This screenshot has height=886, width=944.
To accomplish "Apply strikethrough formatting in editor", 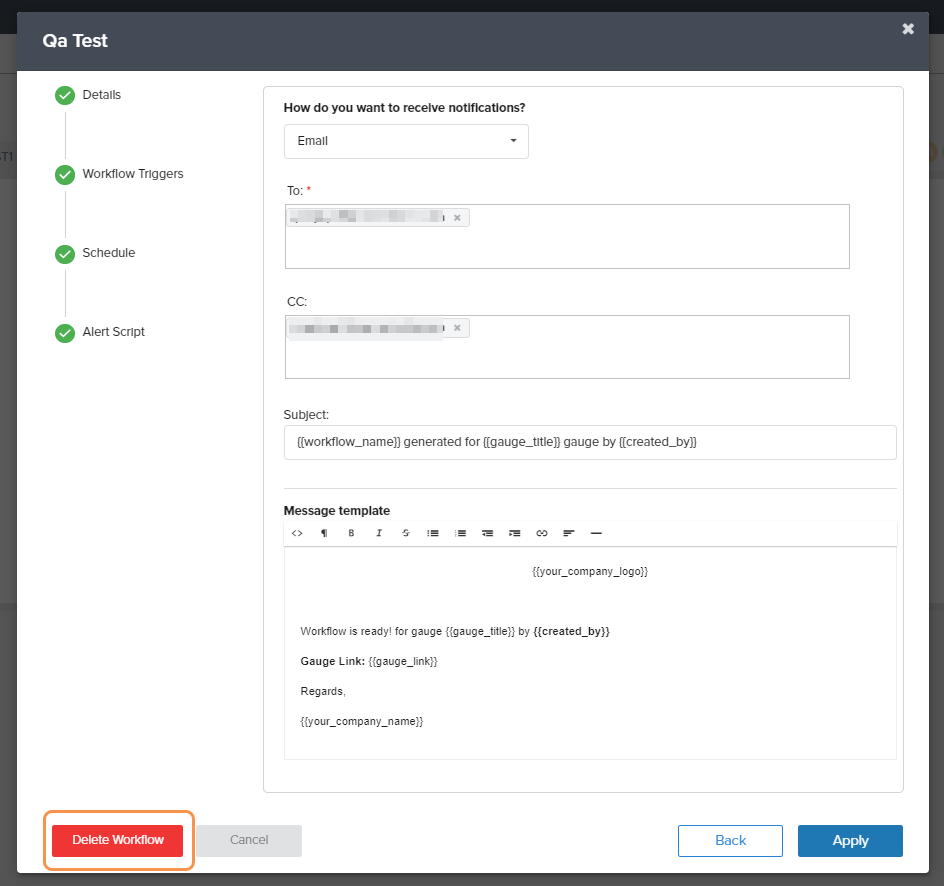I will (x=406, y=533).
